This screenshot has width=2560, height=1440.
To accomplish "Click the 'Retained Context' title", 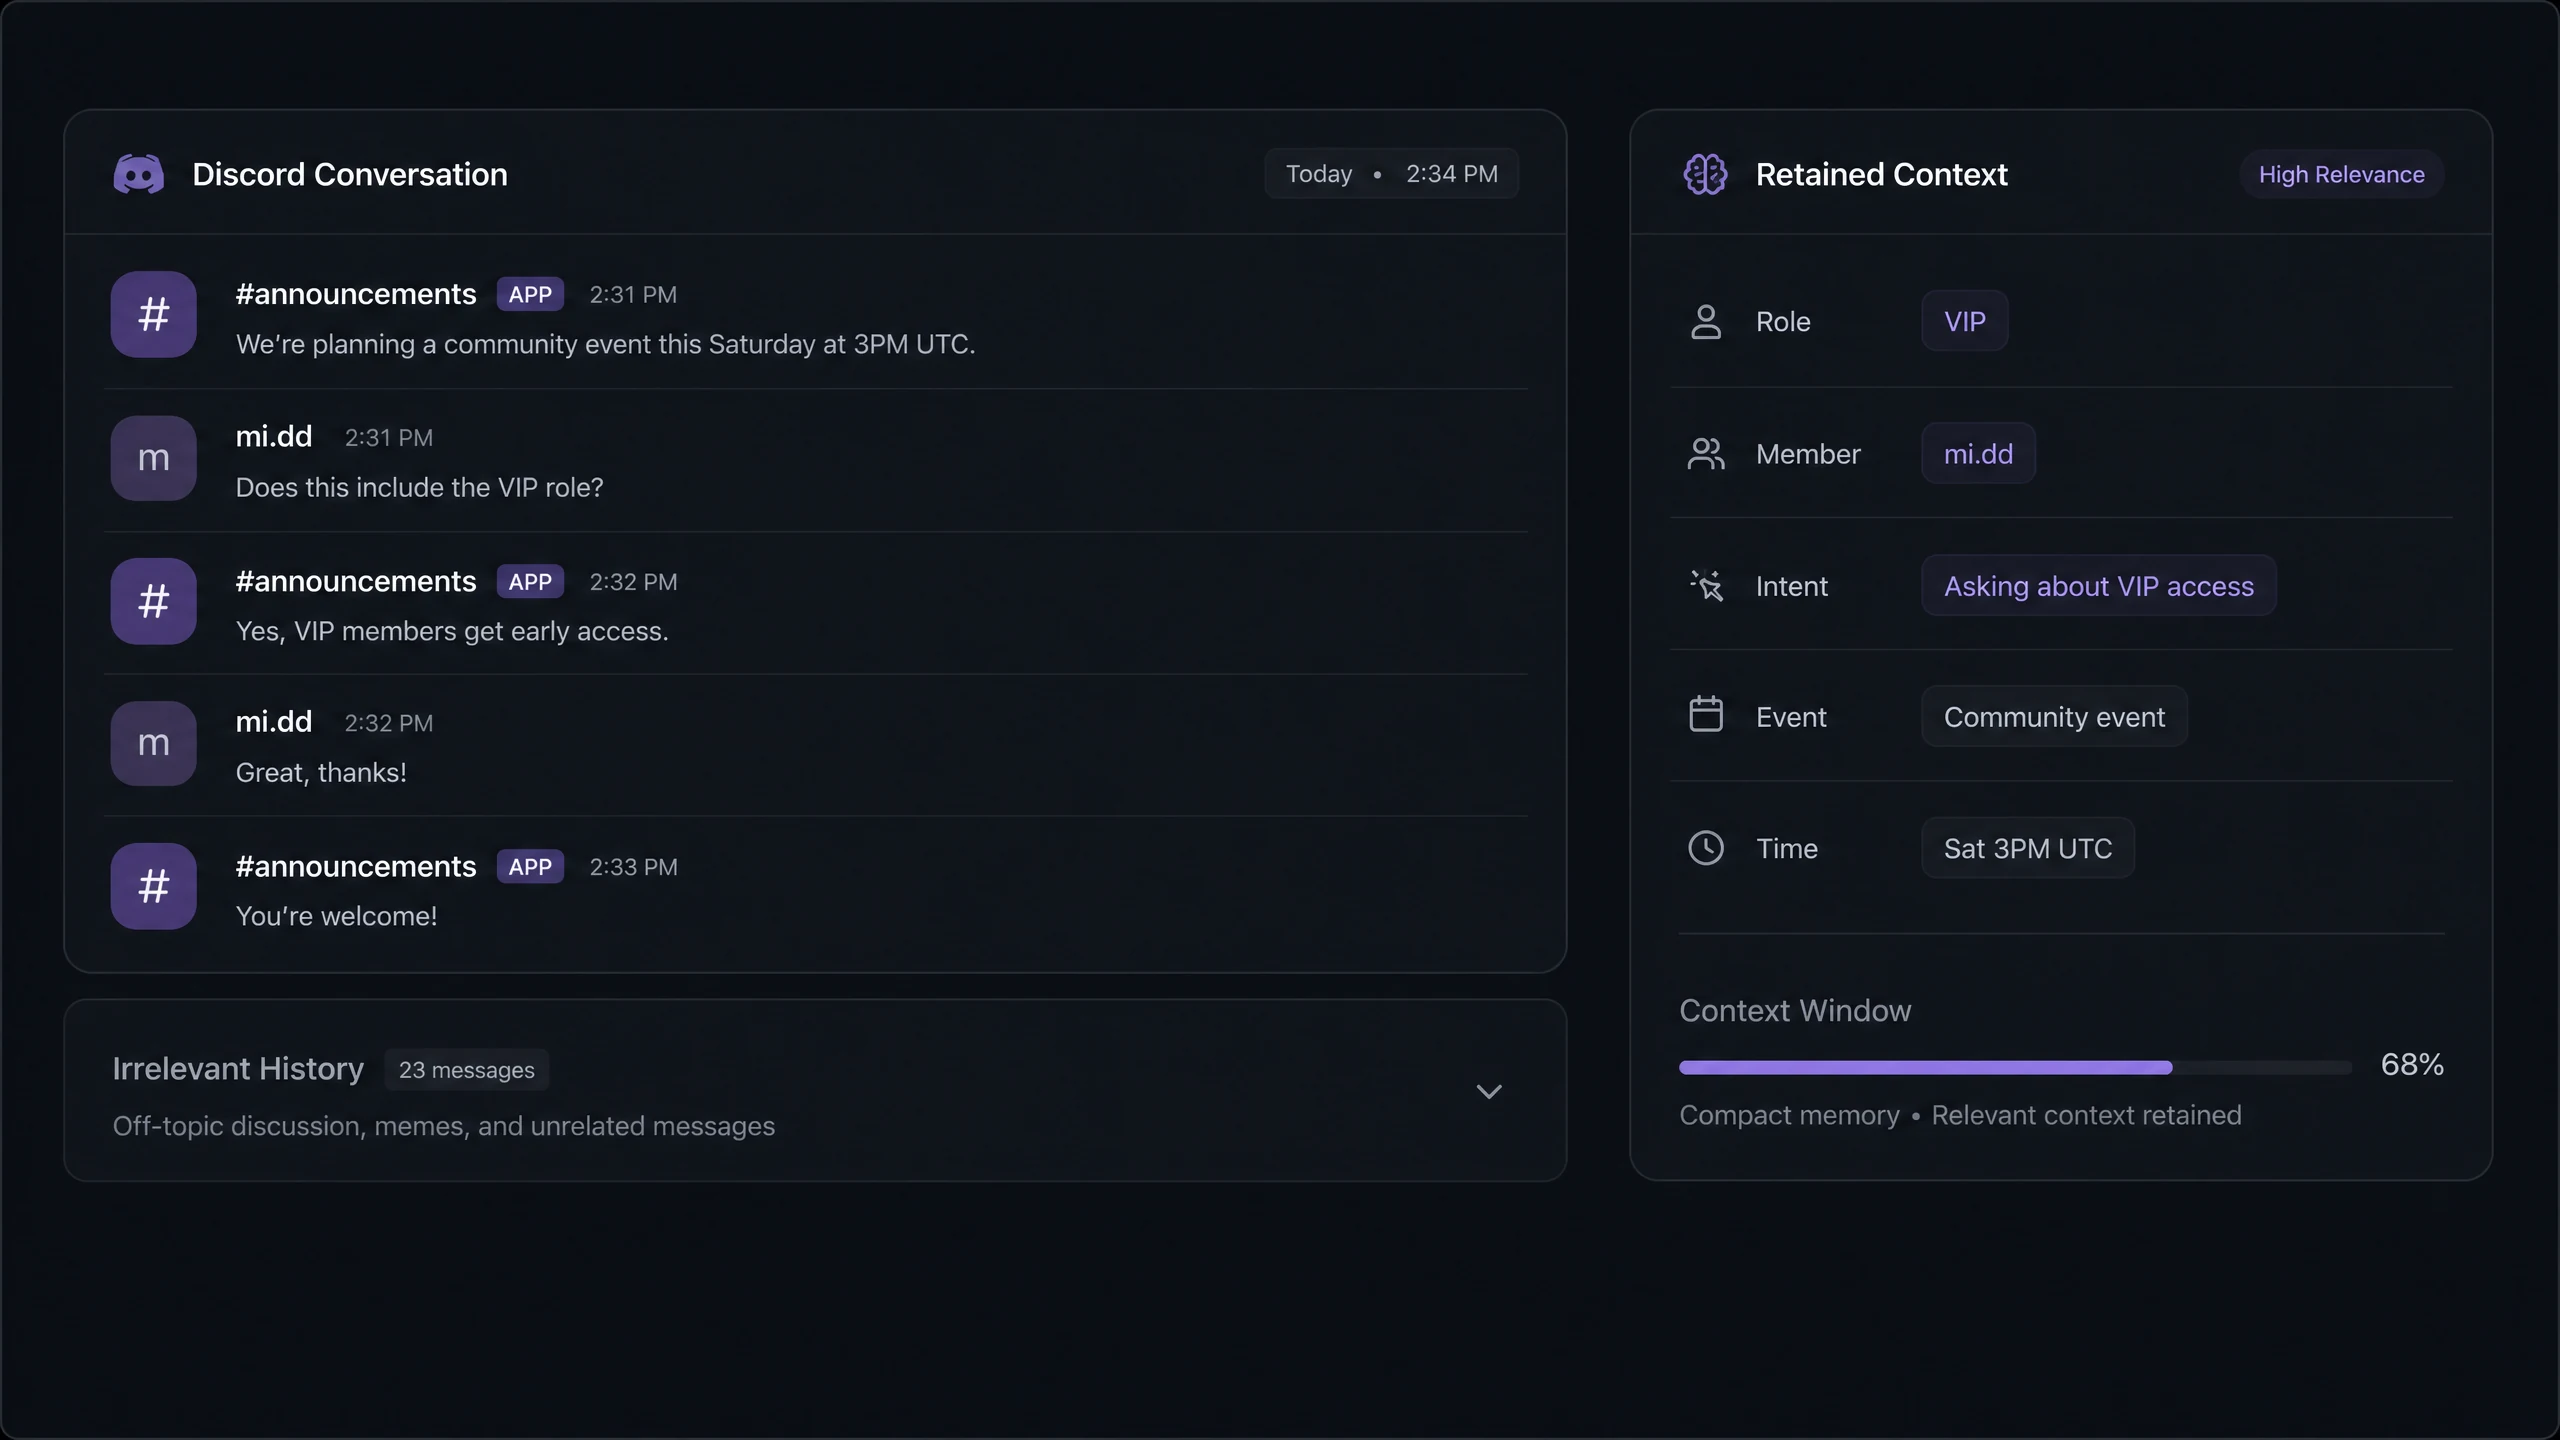I will (x=1881, y=174).
